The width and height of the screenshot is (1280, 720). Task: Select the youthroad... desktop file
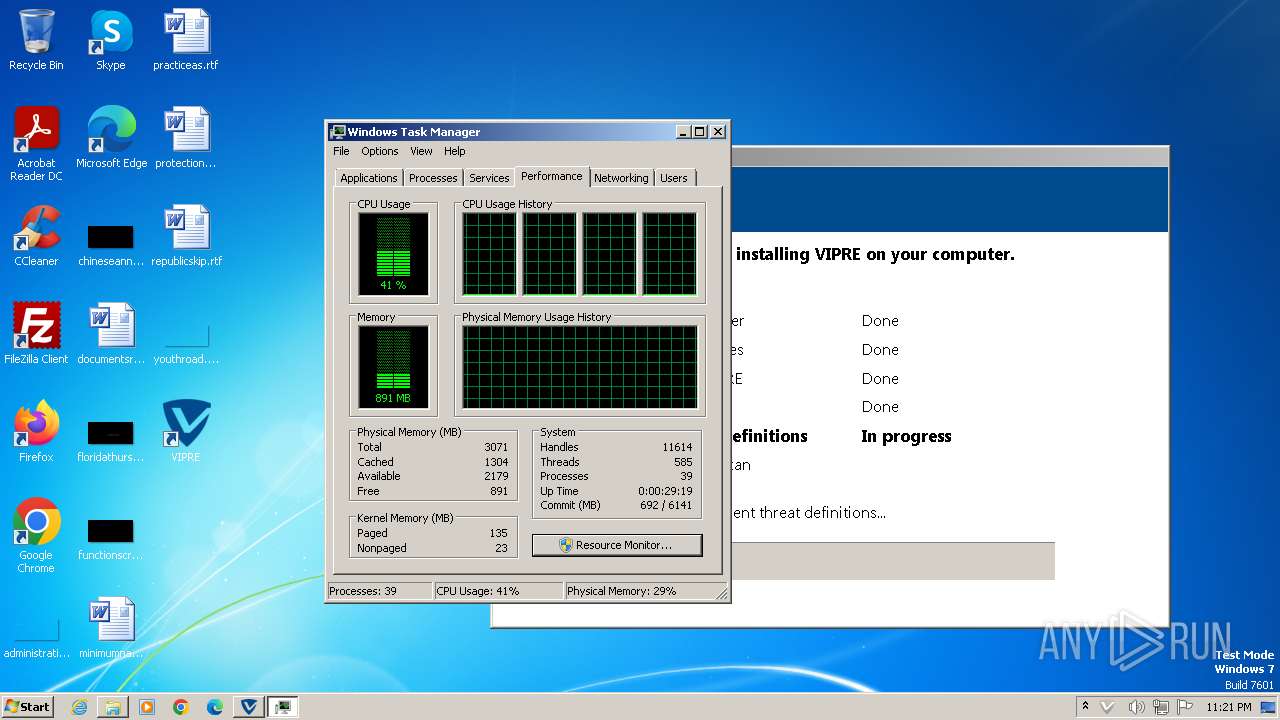186,344
